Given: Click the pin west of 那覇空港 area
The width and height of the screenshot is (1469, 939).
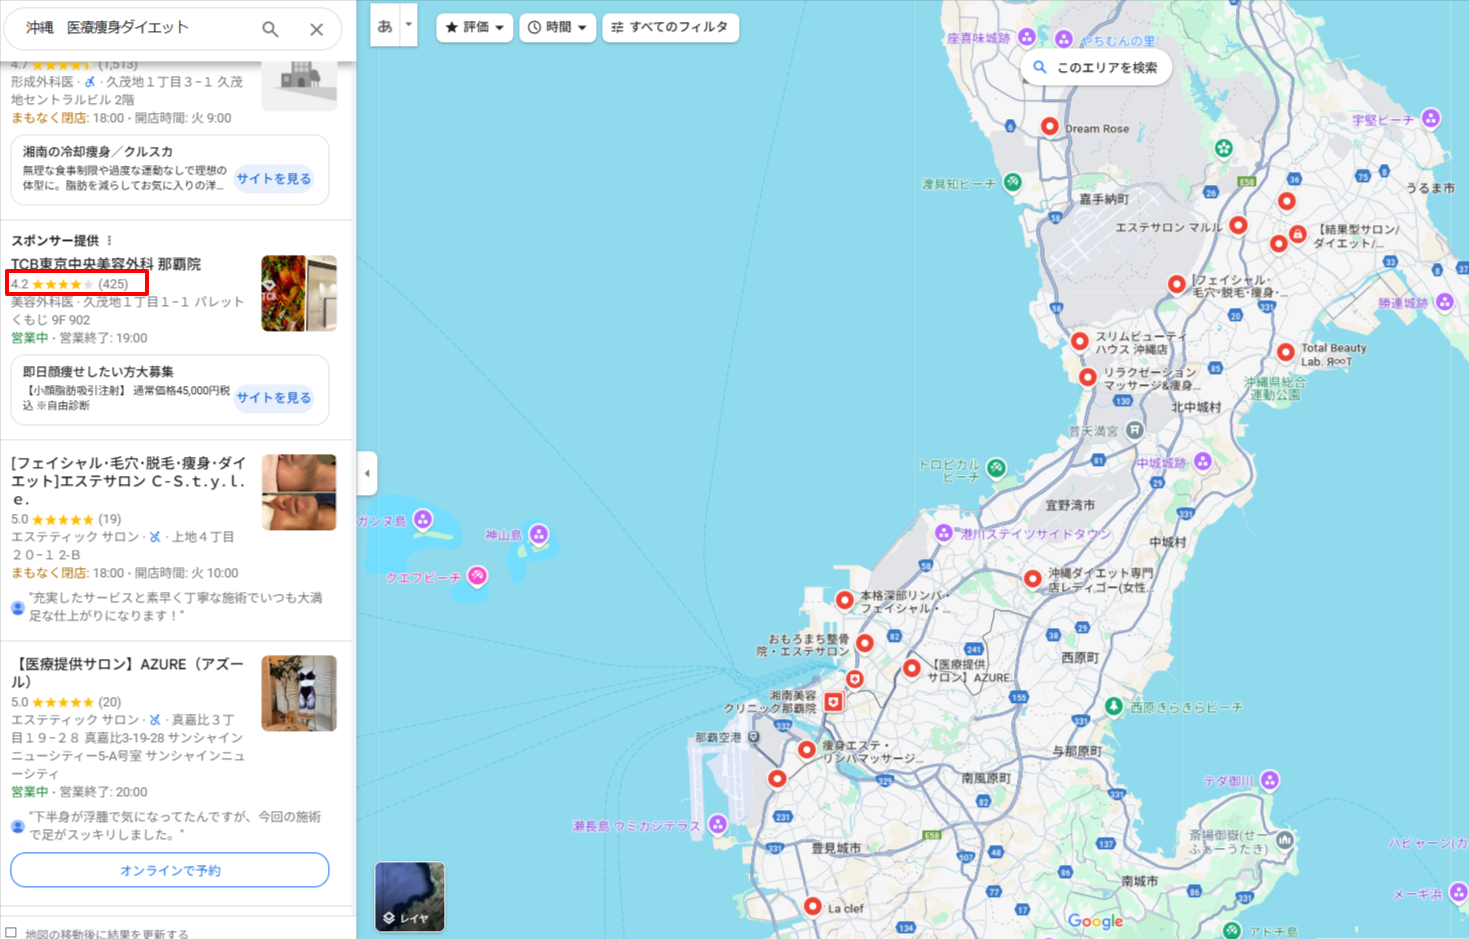Looking at the screenshot, I should click(x=777, y=778).
